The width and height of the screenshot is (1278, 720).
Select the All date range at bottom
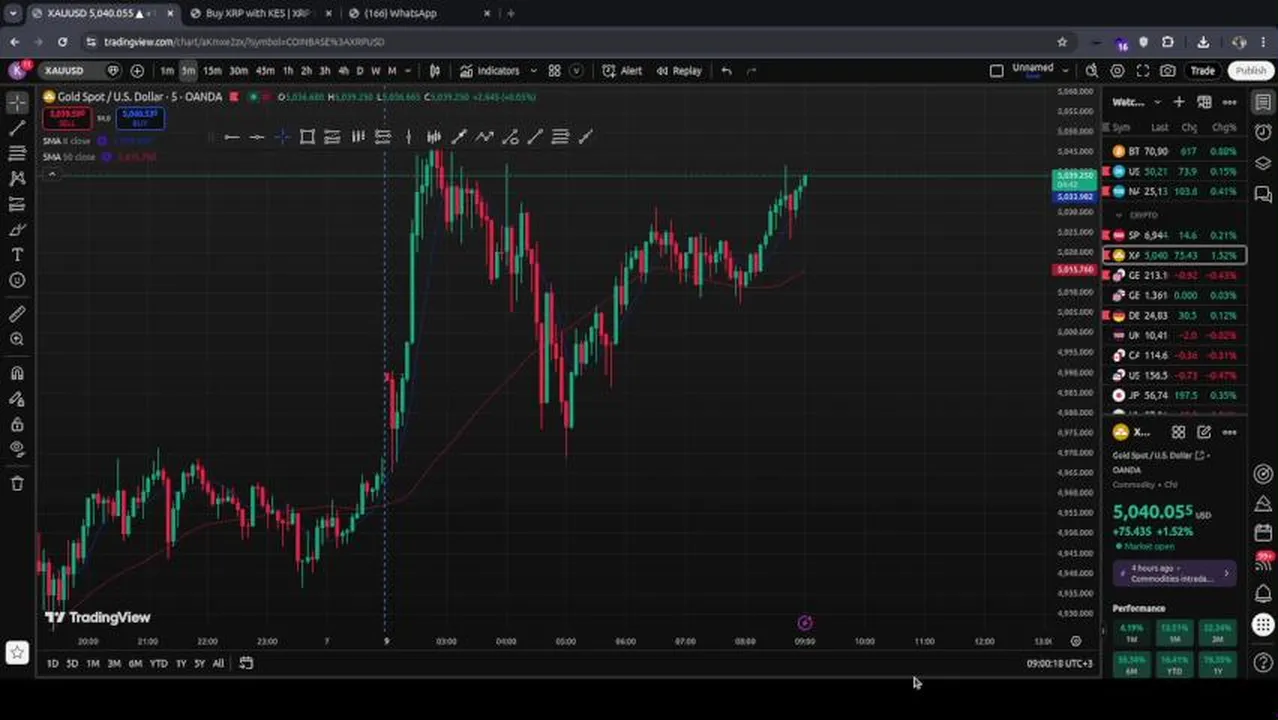coord(218,664)
